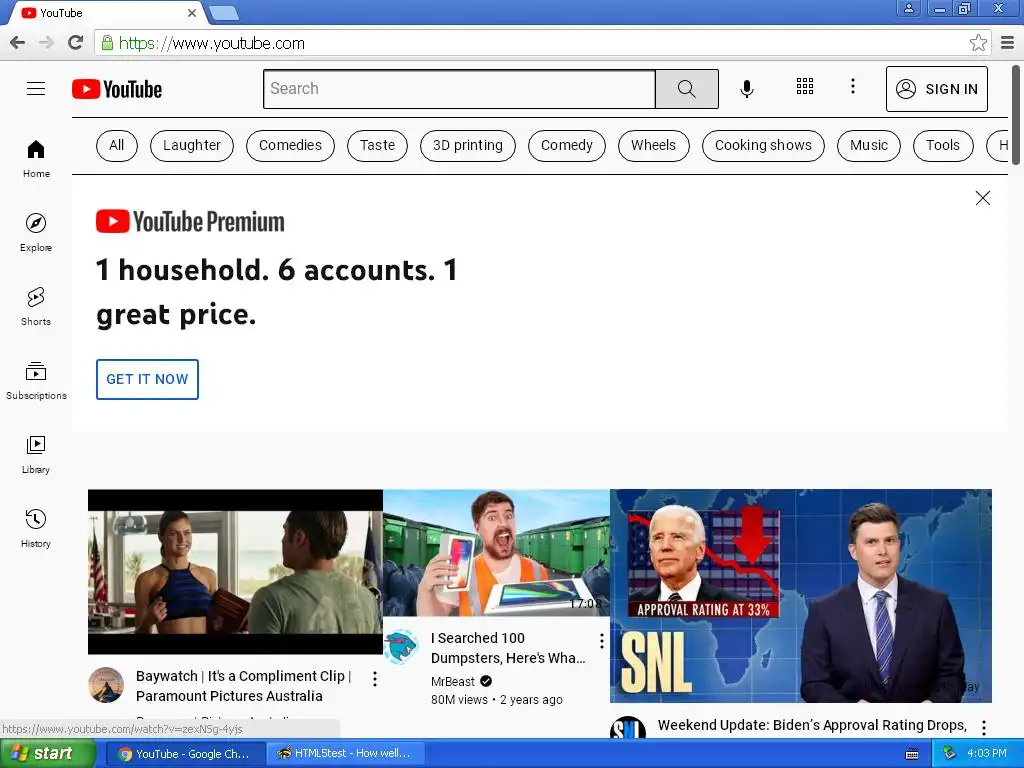Click the 80M views text under MrBeast
The image size is (1024, 768).
pos(459,700)
